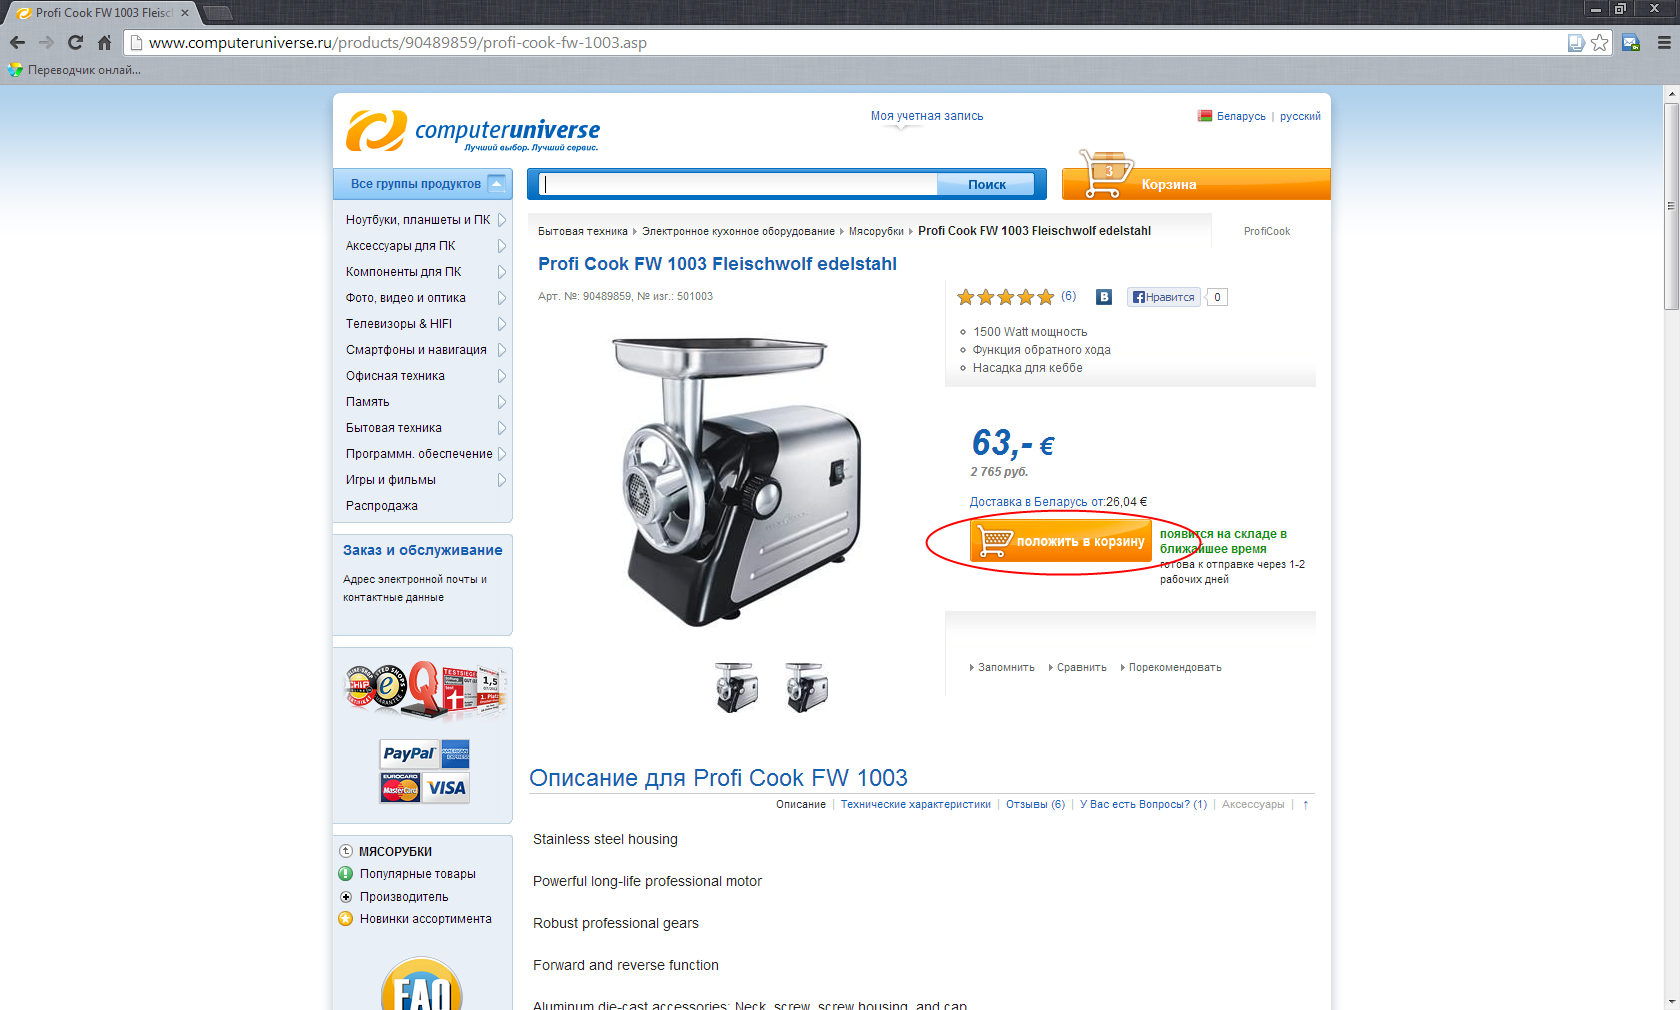
Task: Click the VK share B icon
Action: tap(1104, 297)
